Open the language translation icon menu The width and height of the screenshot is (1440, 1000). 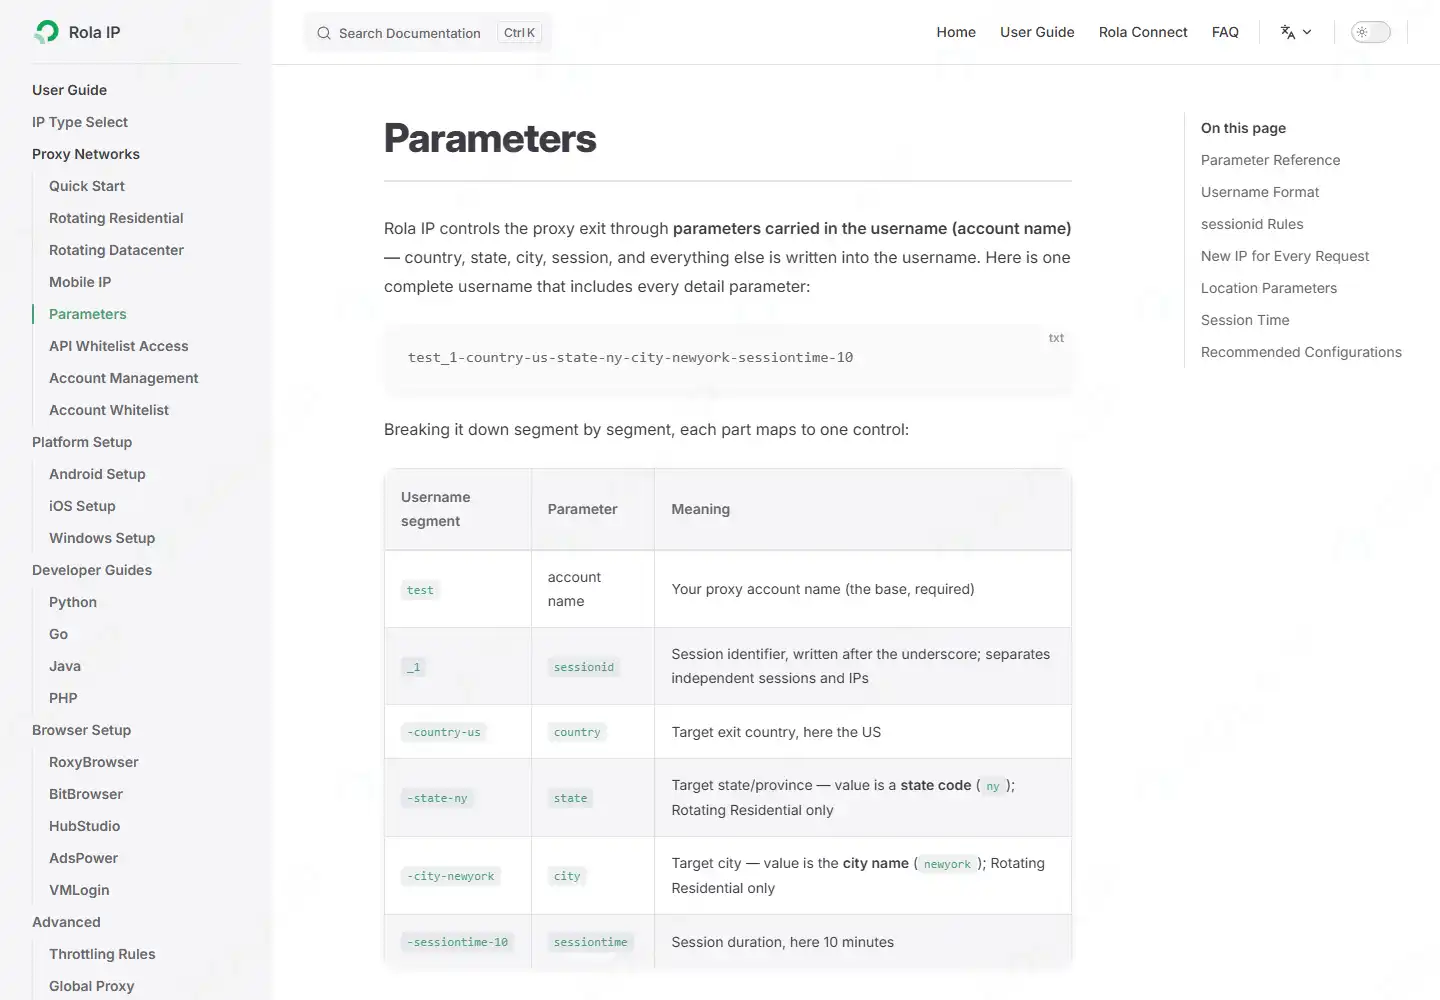tap(1296, 32)
